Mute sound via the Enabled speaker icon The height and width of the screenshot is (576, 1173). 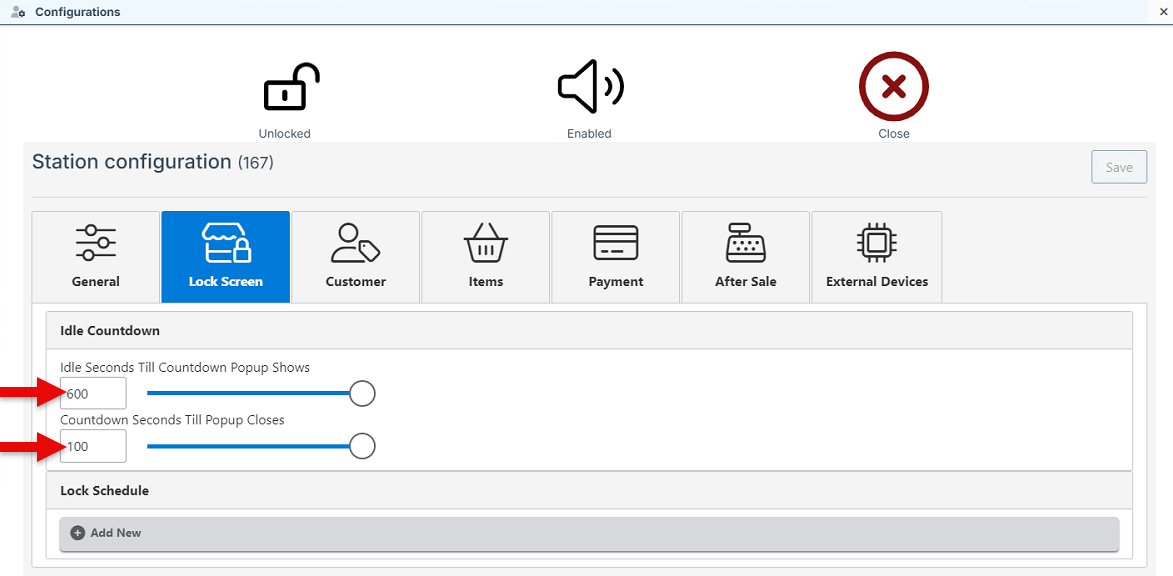tap(590, 87)
